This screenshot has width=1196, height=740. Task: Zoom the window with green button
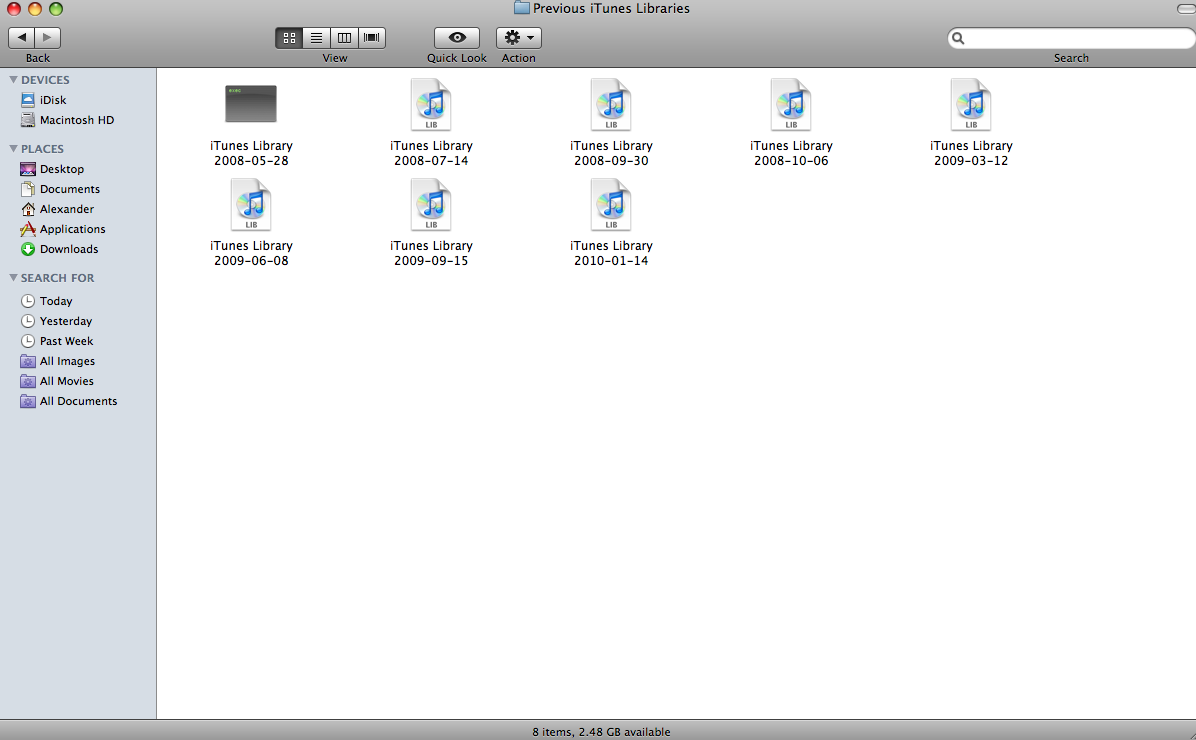[x=56, y=8]
